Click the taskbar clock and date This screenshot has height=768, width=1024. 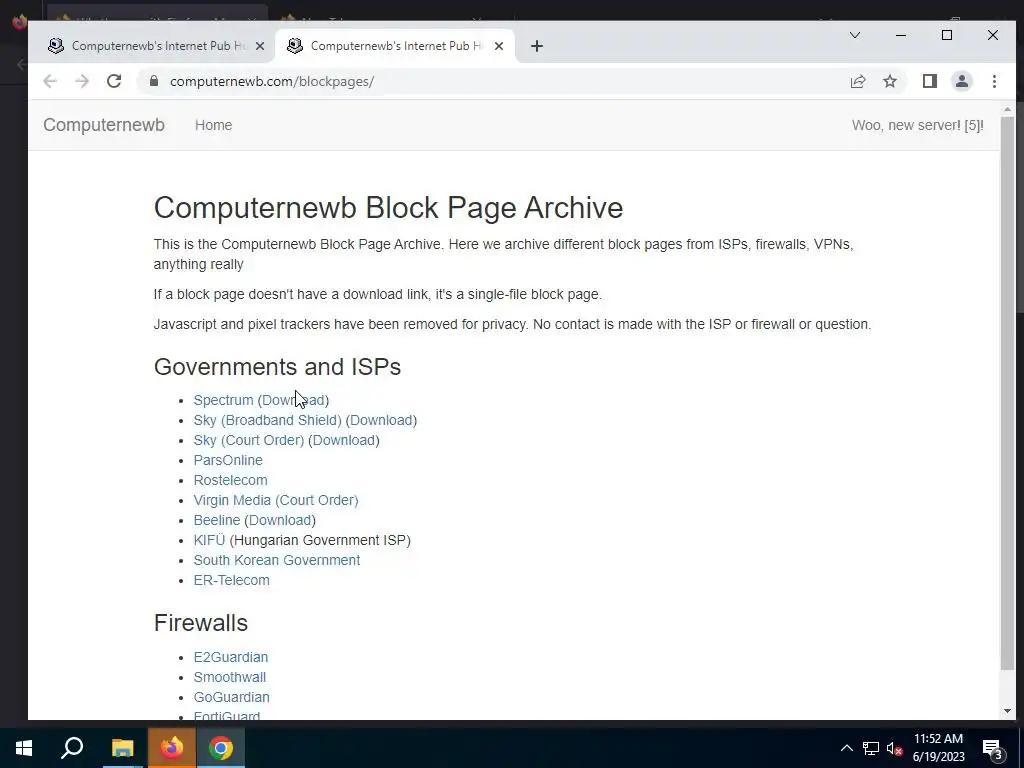coord(938,748)
